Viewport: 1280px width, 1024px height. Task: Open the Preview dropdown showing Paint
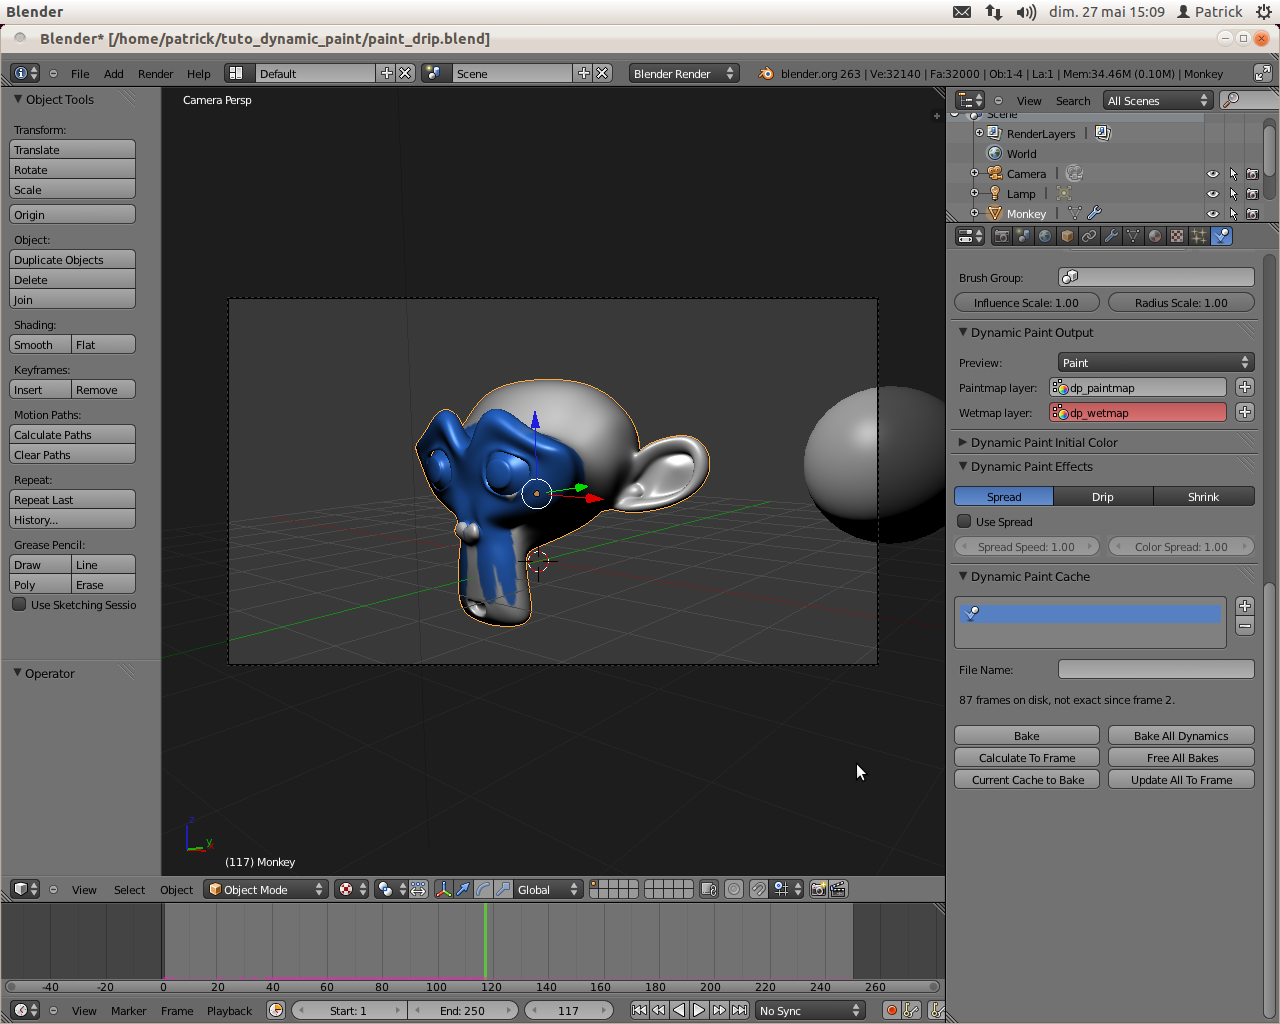1155,362
